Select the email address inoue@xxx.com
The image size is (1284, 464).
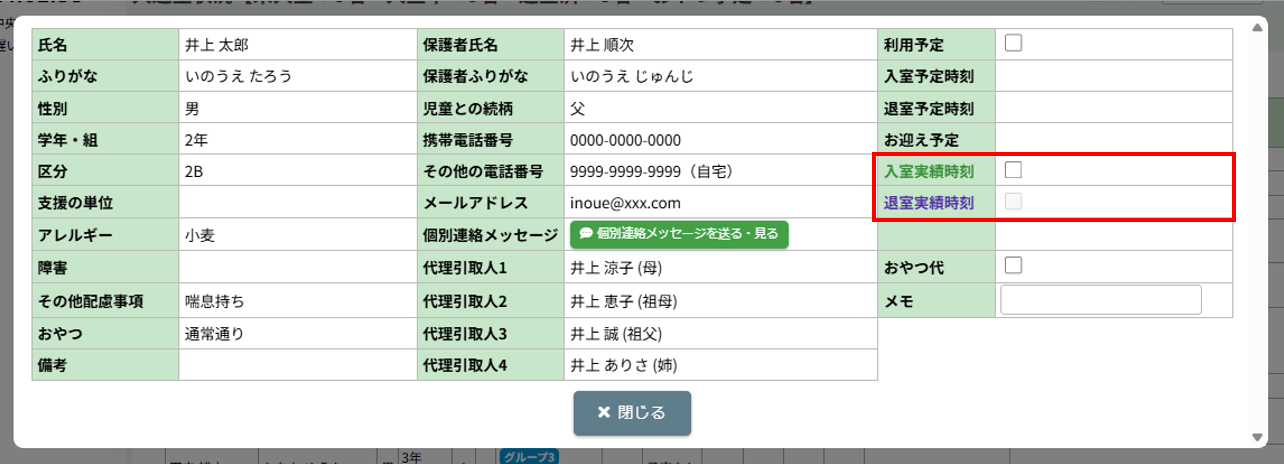coord(625,203)
